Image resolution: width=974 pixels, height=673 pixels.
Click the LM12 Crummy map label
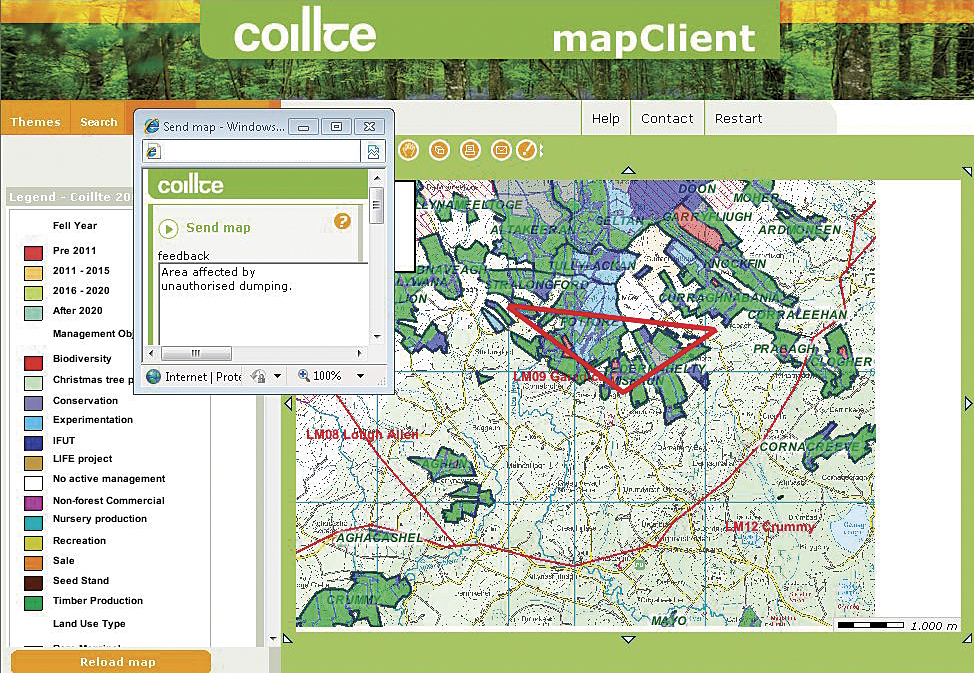770,526
